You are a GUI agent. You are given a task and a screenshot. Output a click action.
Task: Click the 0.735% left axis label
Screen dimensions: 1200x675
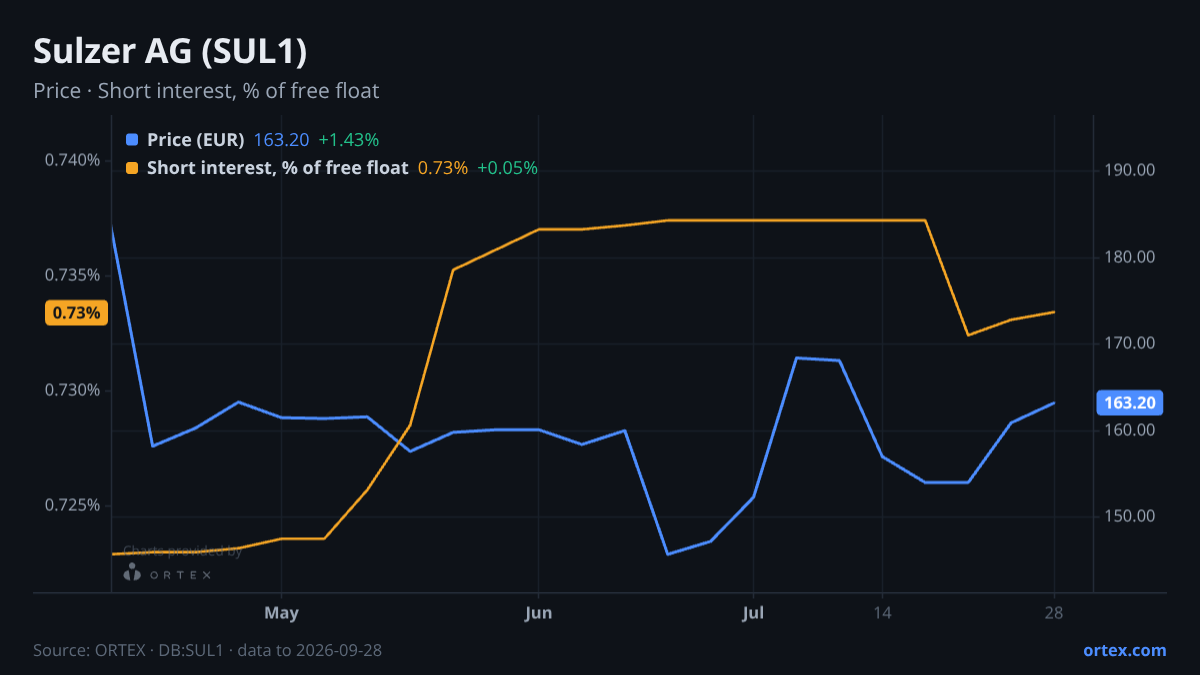(73, 275)
